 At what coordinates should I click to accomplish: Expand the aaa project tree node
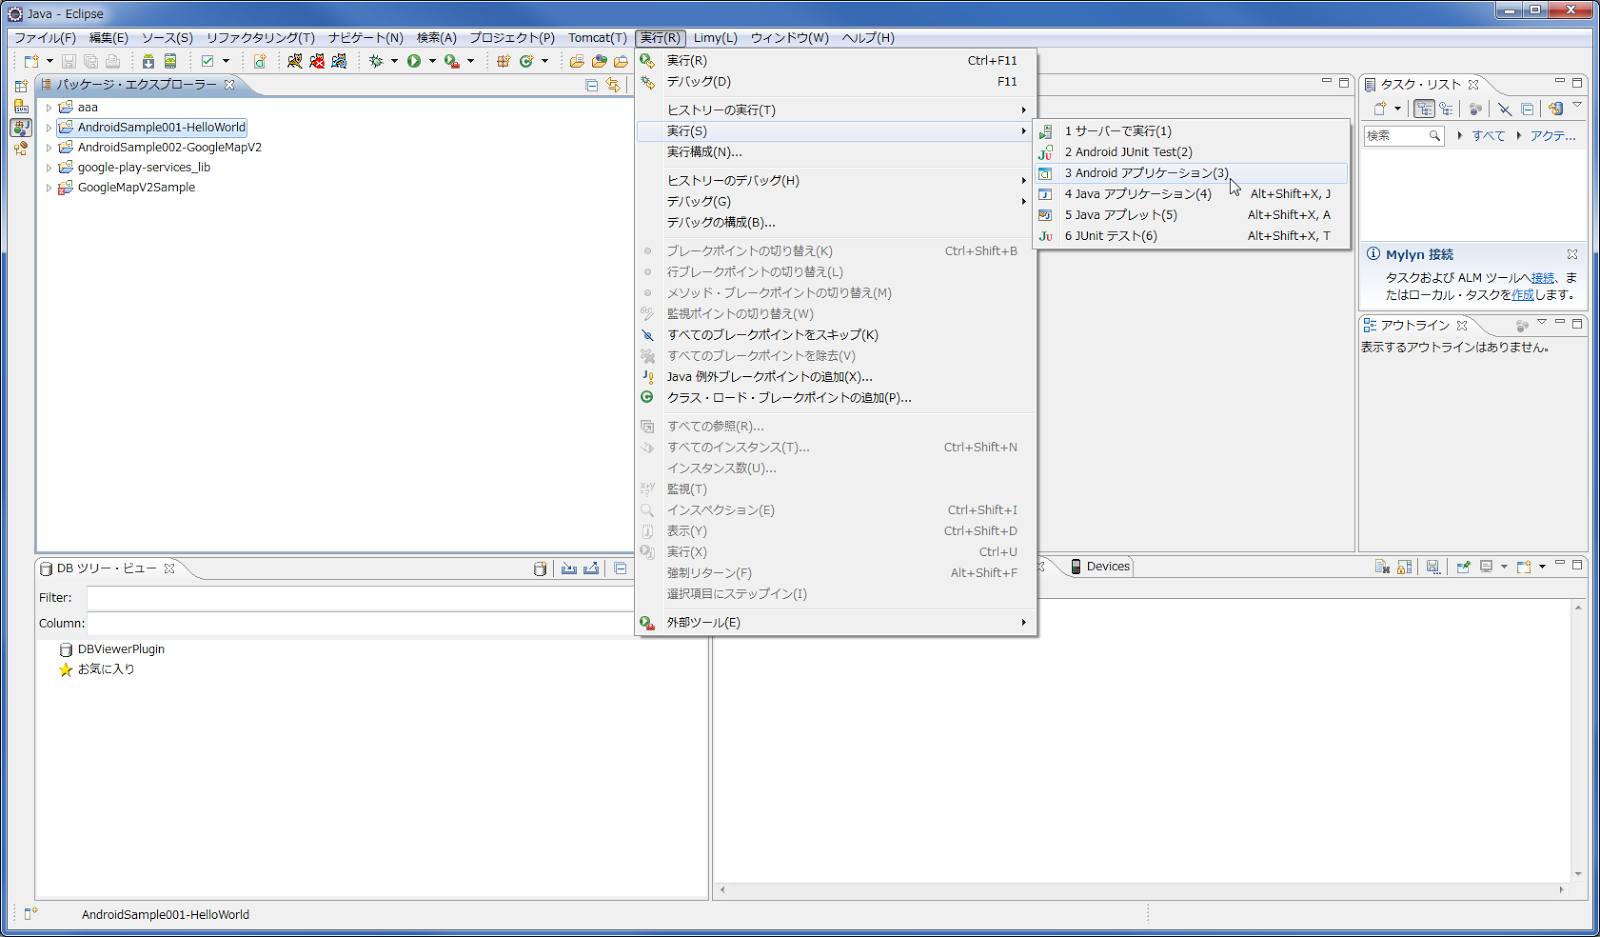point(48,107)
